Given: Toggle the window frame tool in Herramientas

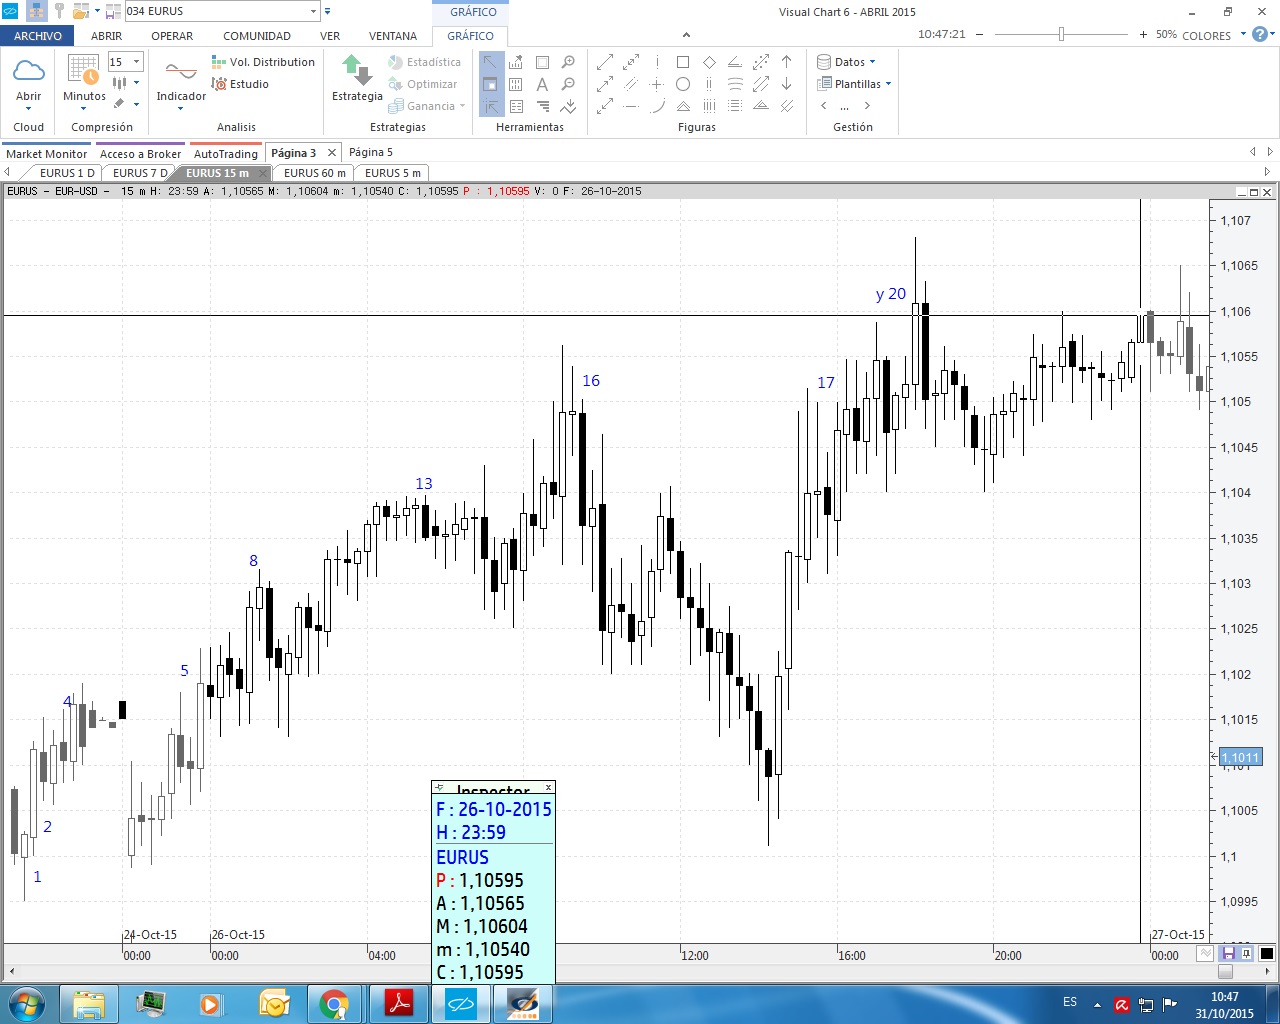Looking at the screenshot, I should 490,84.
